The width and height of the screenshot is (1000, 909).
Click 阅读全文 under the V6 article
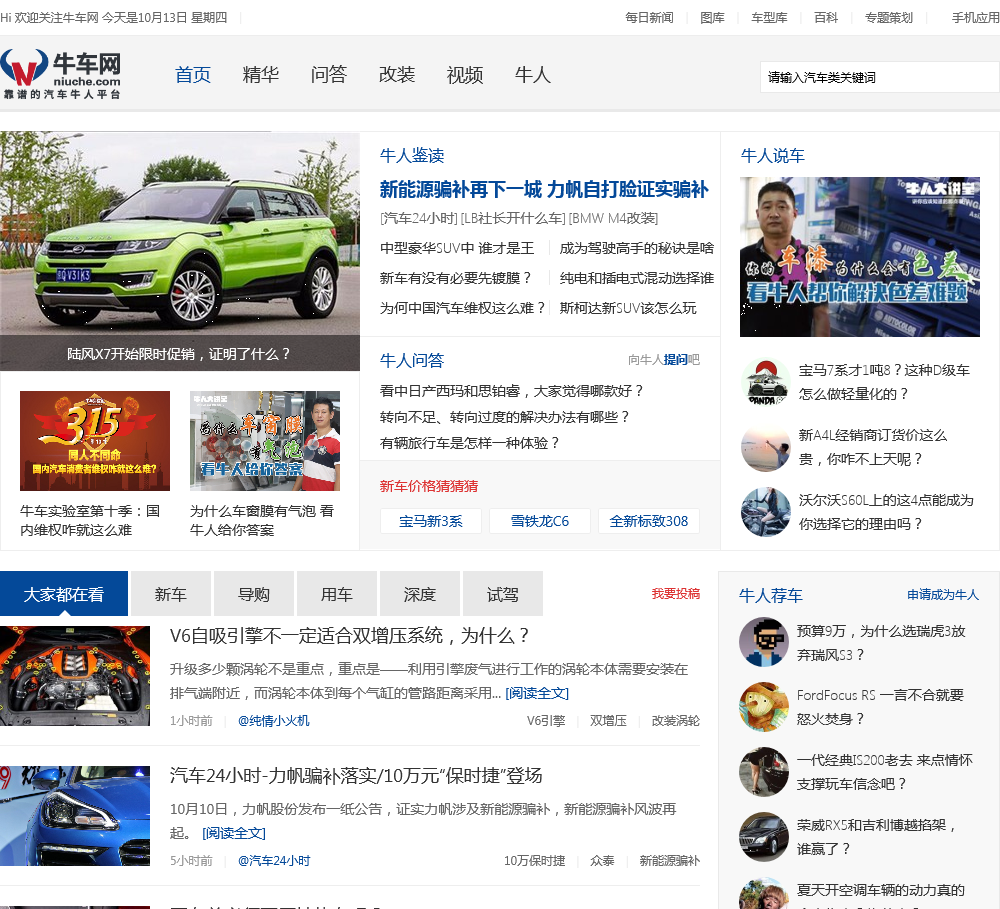[537, 693]
